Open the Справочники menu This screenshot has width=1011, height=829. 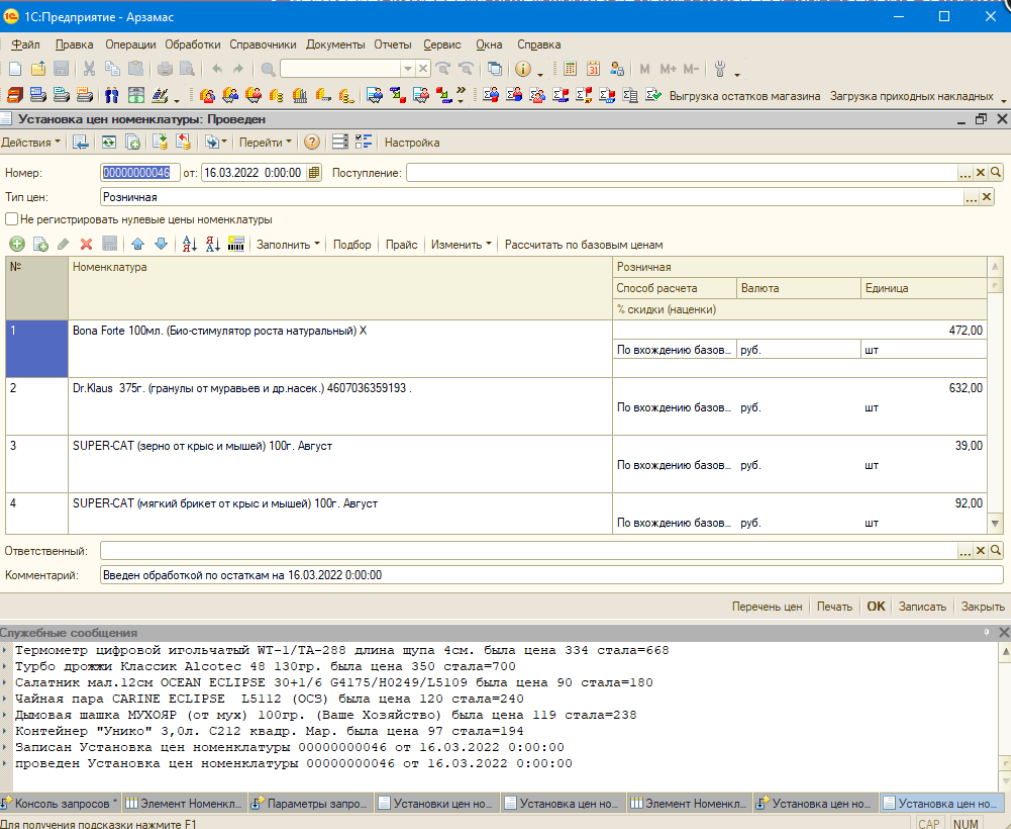[262, 44]
